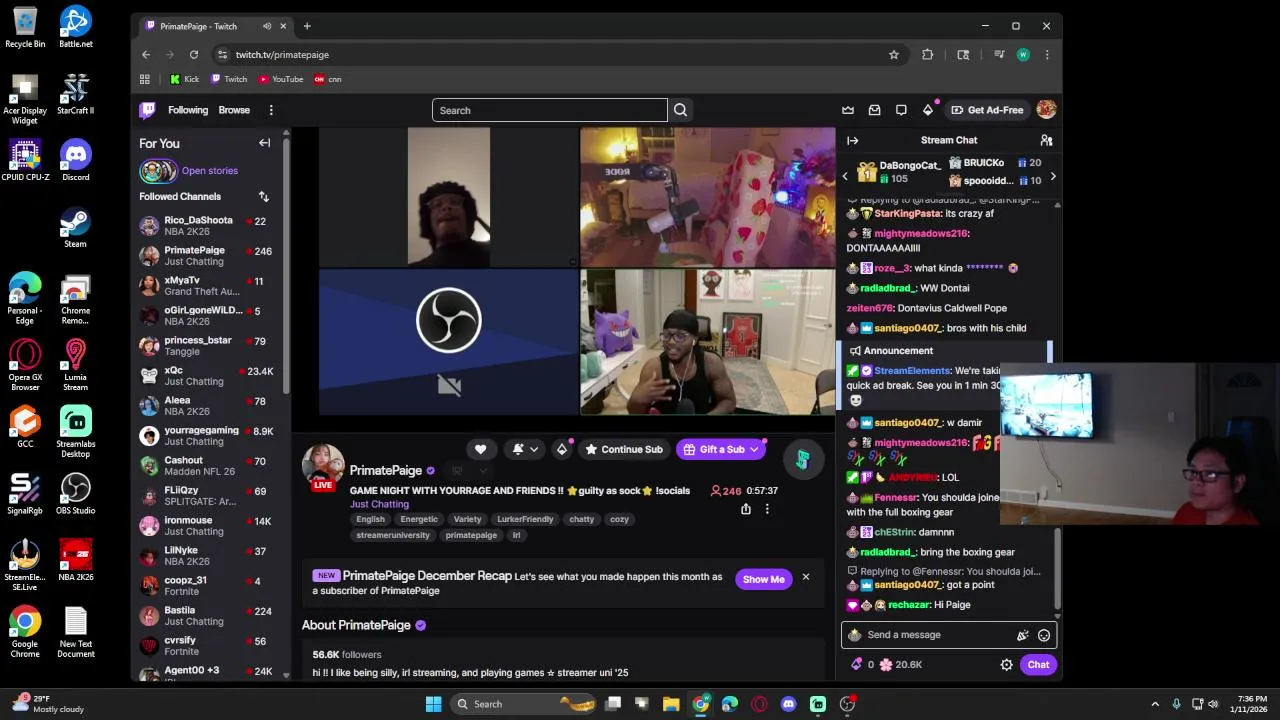Screen dimensions: 1280x720
Task: Reload the Twitch page
Action: (x=194, y=54)
